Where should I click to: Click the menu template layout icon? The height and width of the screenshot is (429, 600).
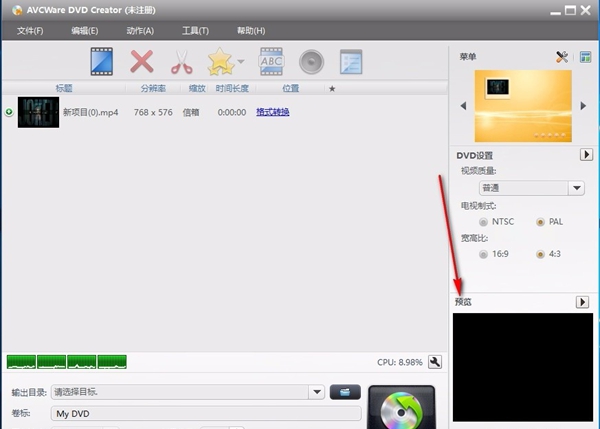tap(585, 57)
